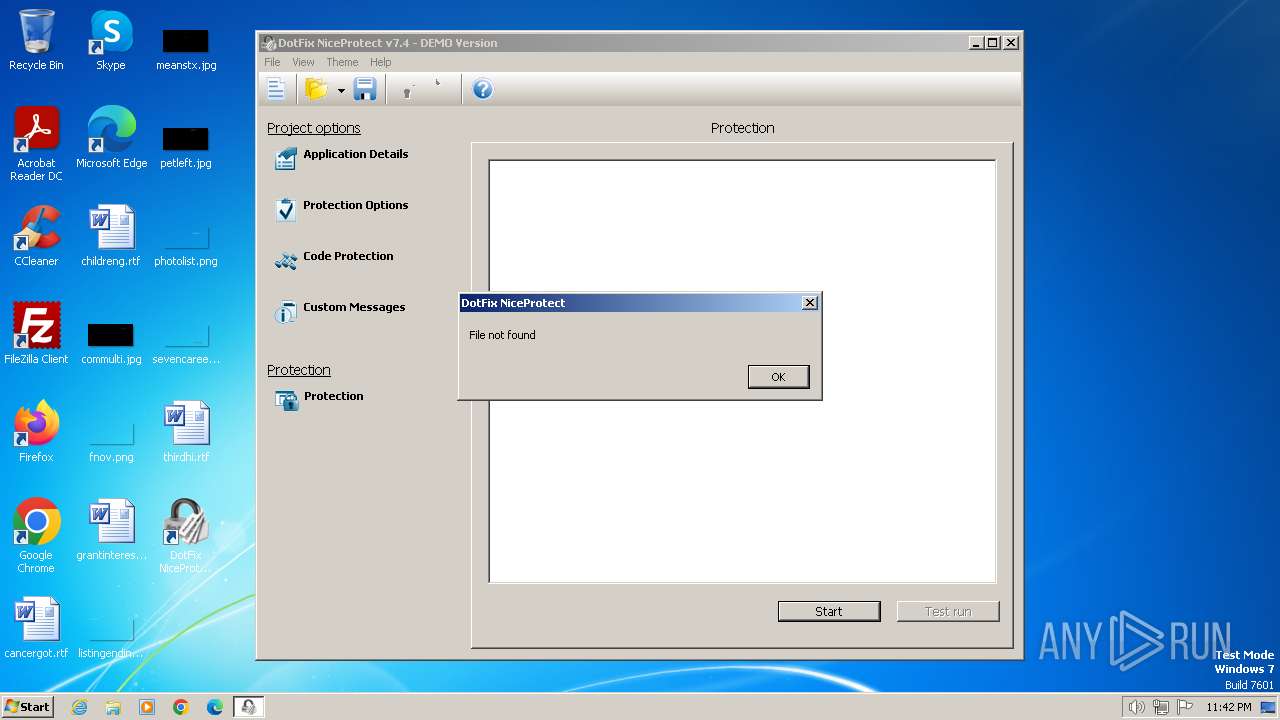Click the Action Center flag icon
The width and height of the screenshot is (1280, 720).
pos(1185,707)
